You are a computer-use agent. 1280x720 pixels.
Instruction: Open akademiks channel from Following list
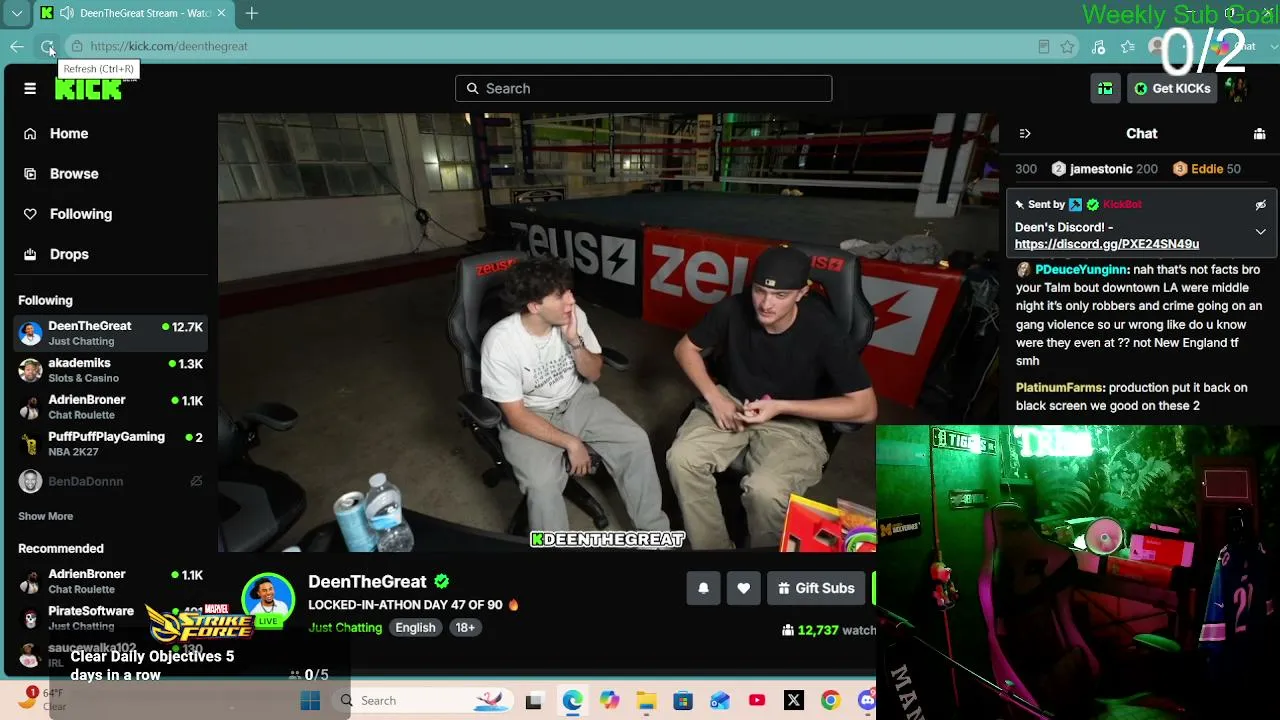[x=110, y=370]
